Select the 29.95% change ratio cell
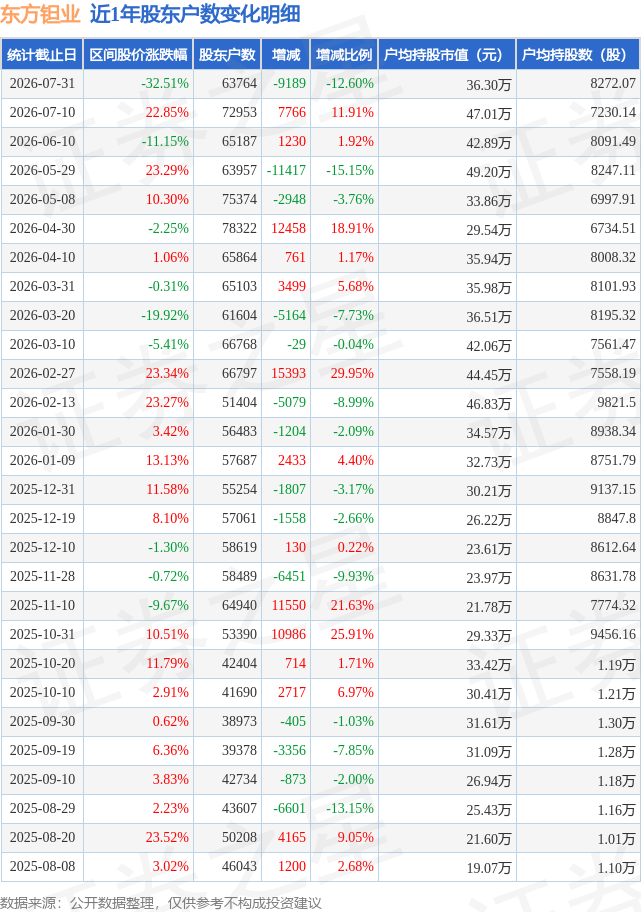 [x=352, y=373]
